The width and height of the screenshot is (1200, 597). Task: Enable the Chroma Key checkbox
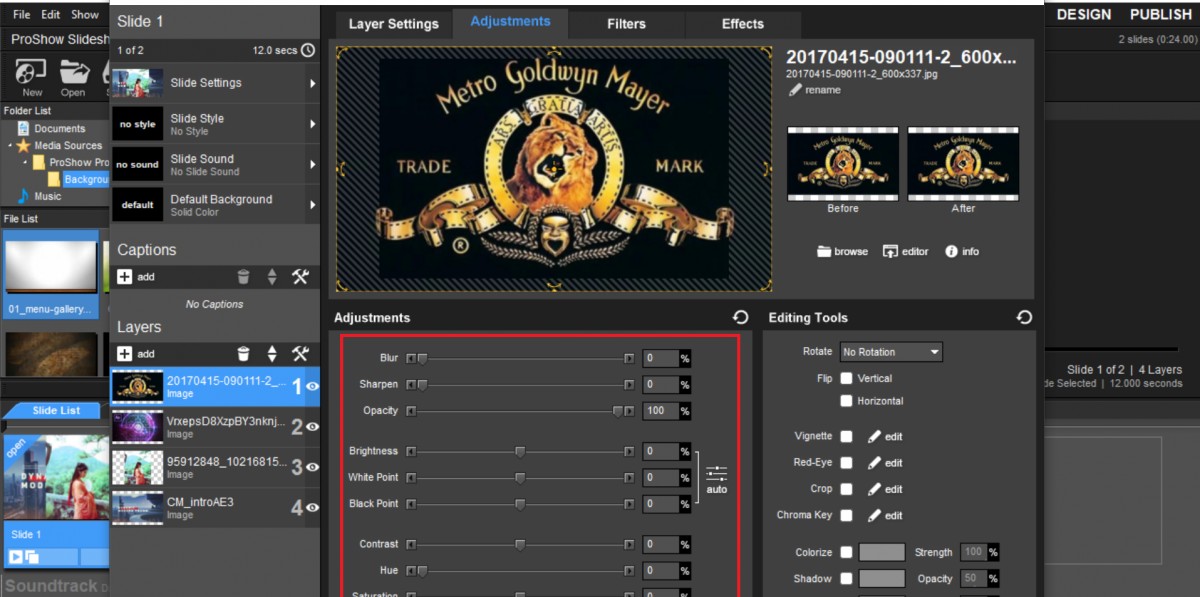846,515
